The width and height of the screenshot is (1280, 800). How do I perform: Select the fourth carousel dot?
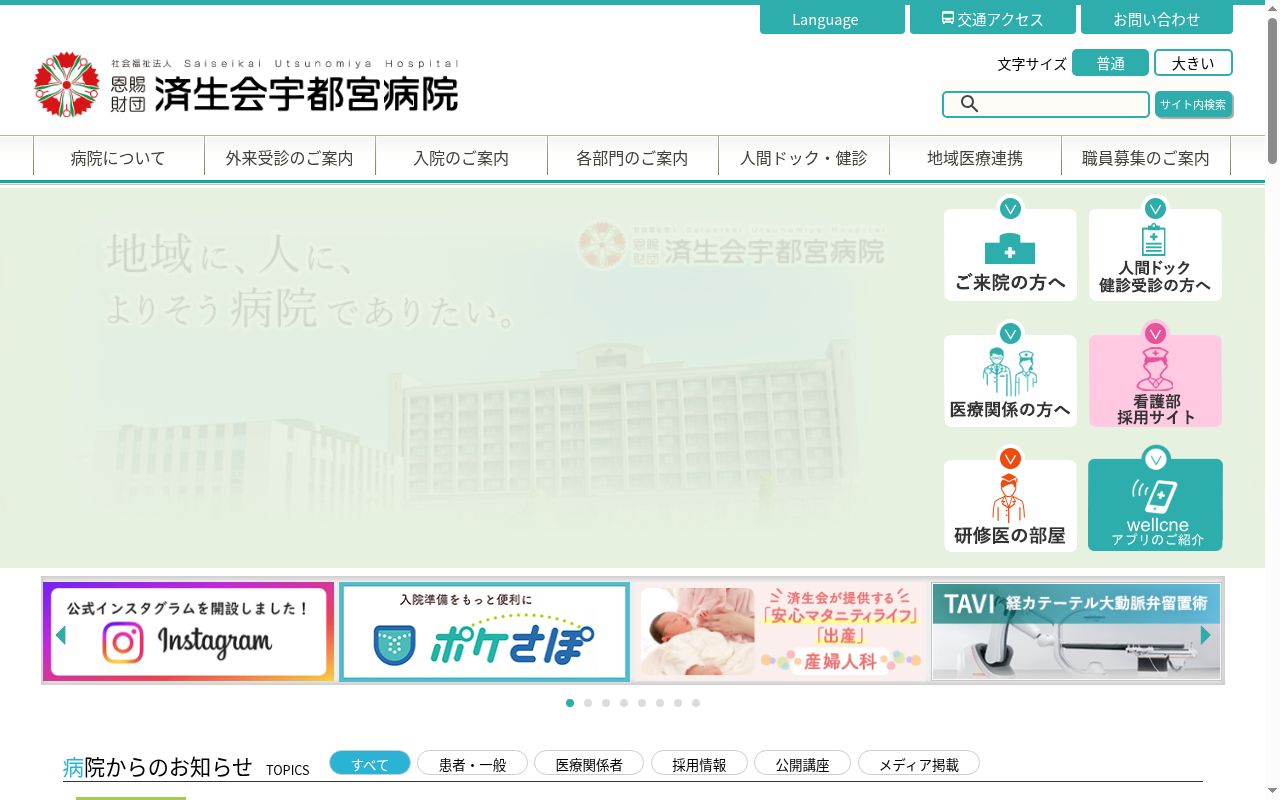point(624,703)
